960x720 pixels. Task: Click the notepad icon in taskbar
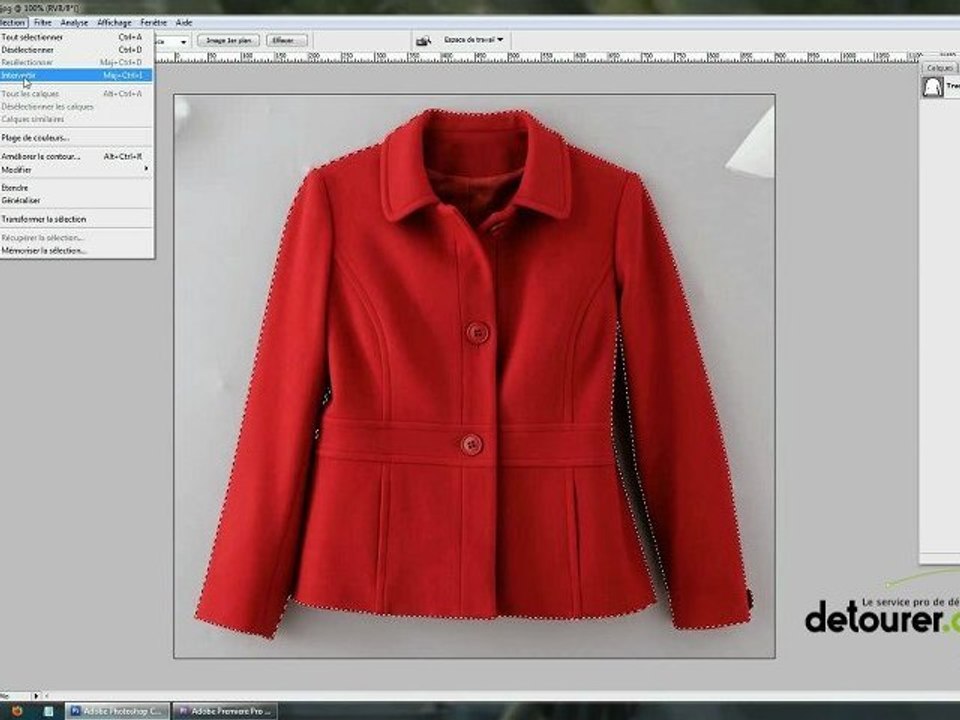point(48,711)
